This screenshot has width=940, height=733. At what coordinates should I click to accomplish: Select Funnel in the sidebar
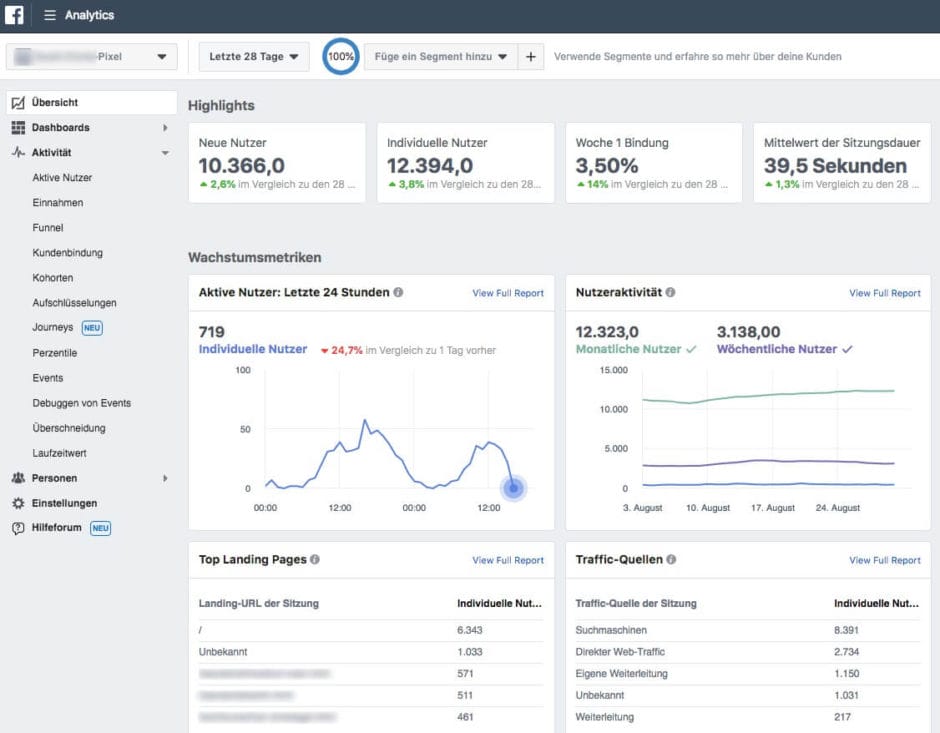tap(47, 228)
